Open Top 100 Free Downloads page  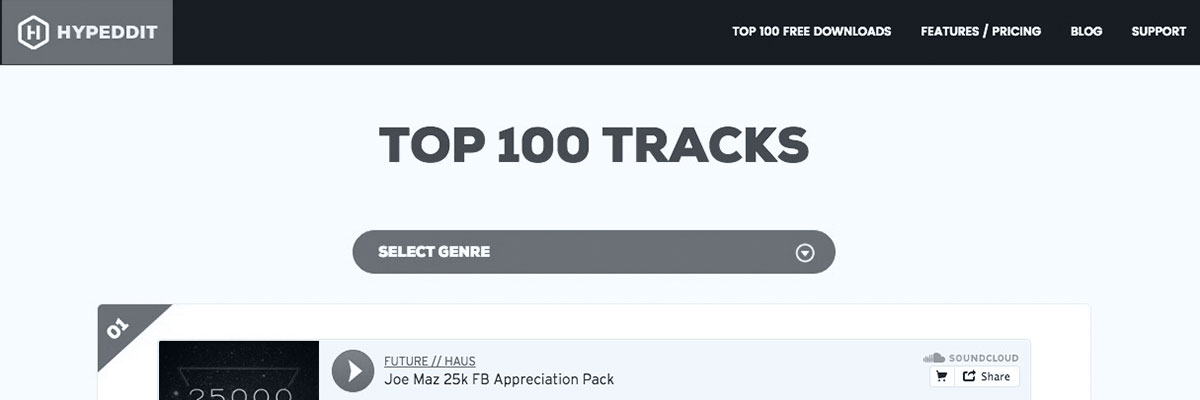click(x=811, y=32)
